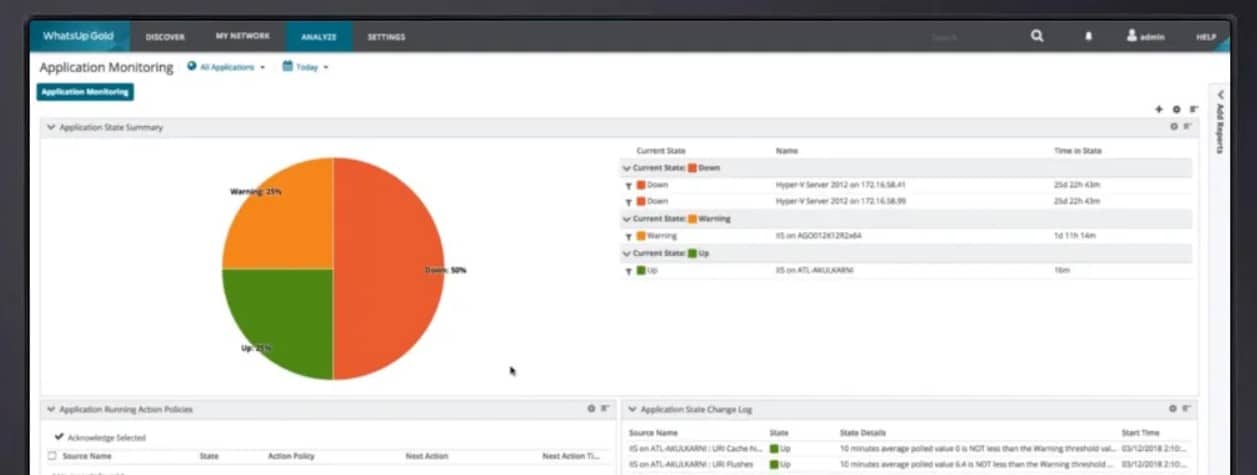Select the Application Monitoring tab button
The height and width of the screenshot is (475, 1257).
point(85,92)
